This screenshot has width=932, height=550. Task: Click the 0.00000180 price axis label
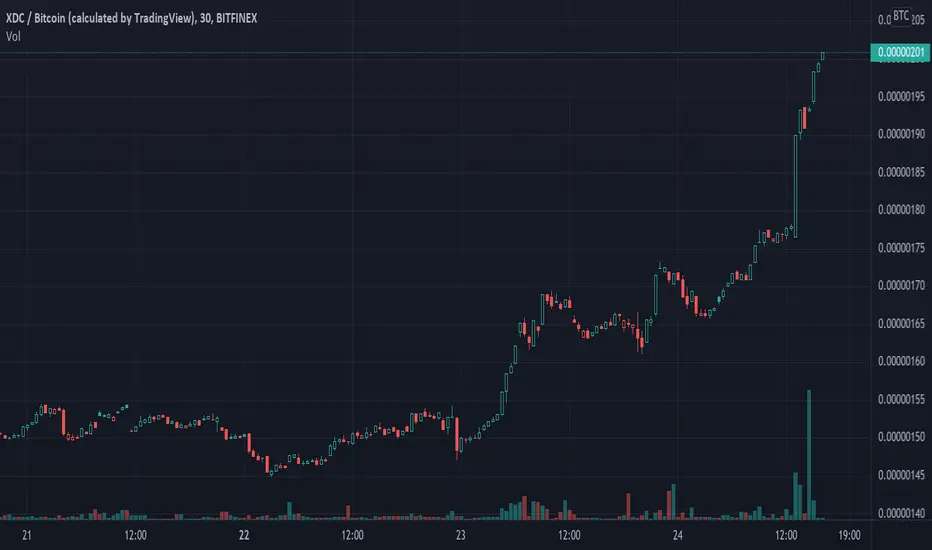[x=901, y=210]
